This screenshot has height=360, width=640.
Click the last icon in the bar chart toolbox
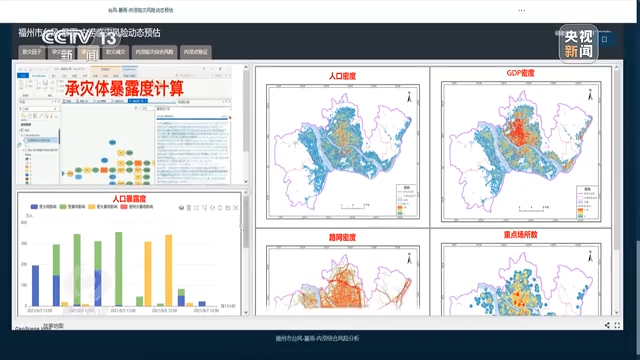[x=236, y=208]
